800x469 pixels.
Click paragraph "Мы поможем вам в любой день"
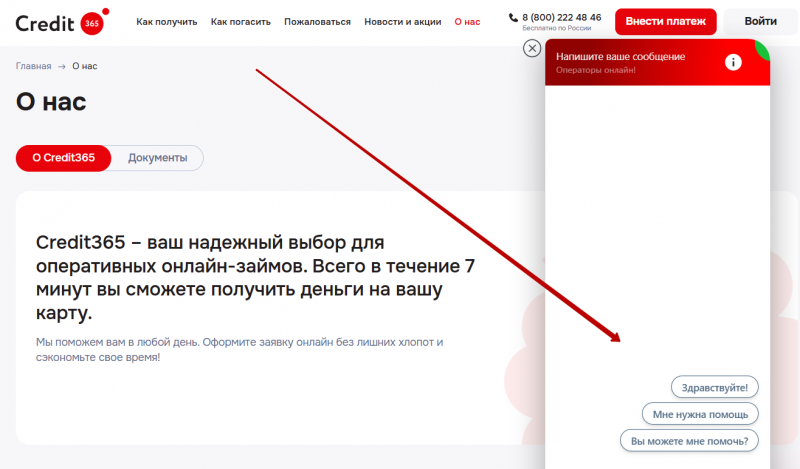point(239,350)
